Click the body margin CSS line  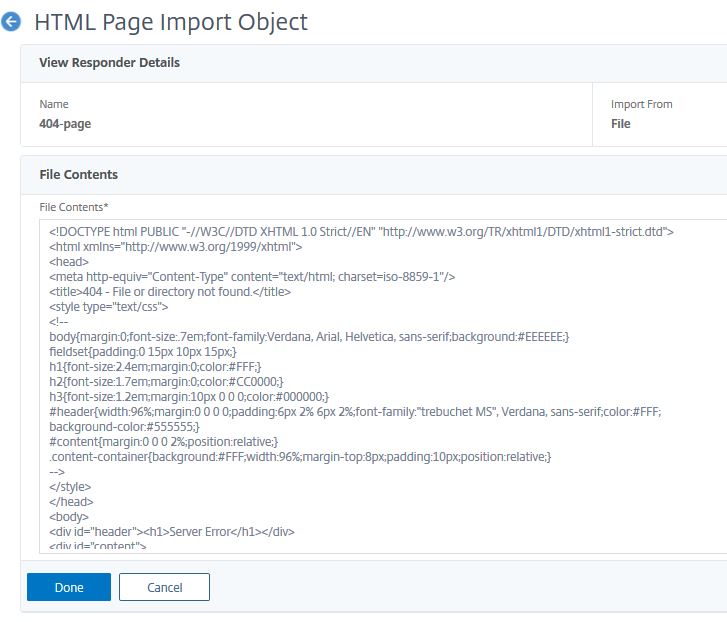(309, 337)
